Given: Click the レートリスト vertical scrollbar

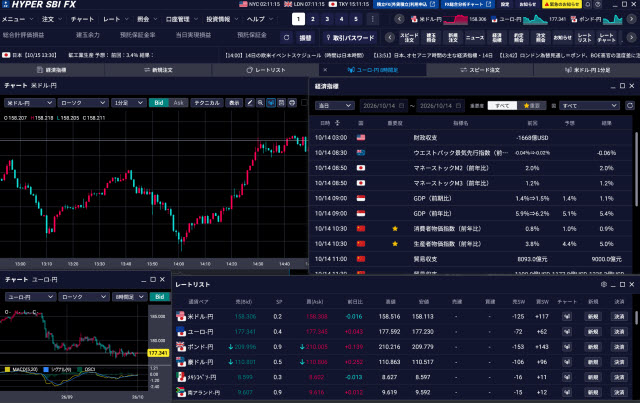Looking at the screenshot, I should click(x=636, y=318).
